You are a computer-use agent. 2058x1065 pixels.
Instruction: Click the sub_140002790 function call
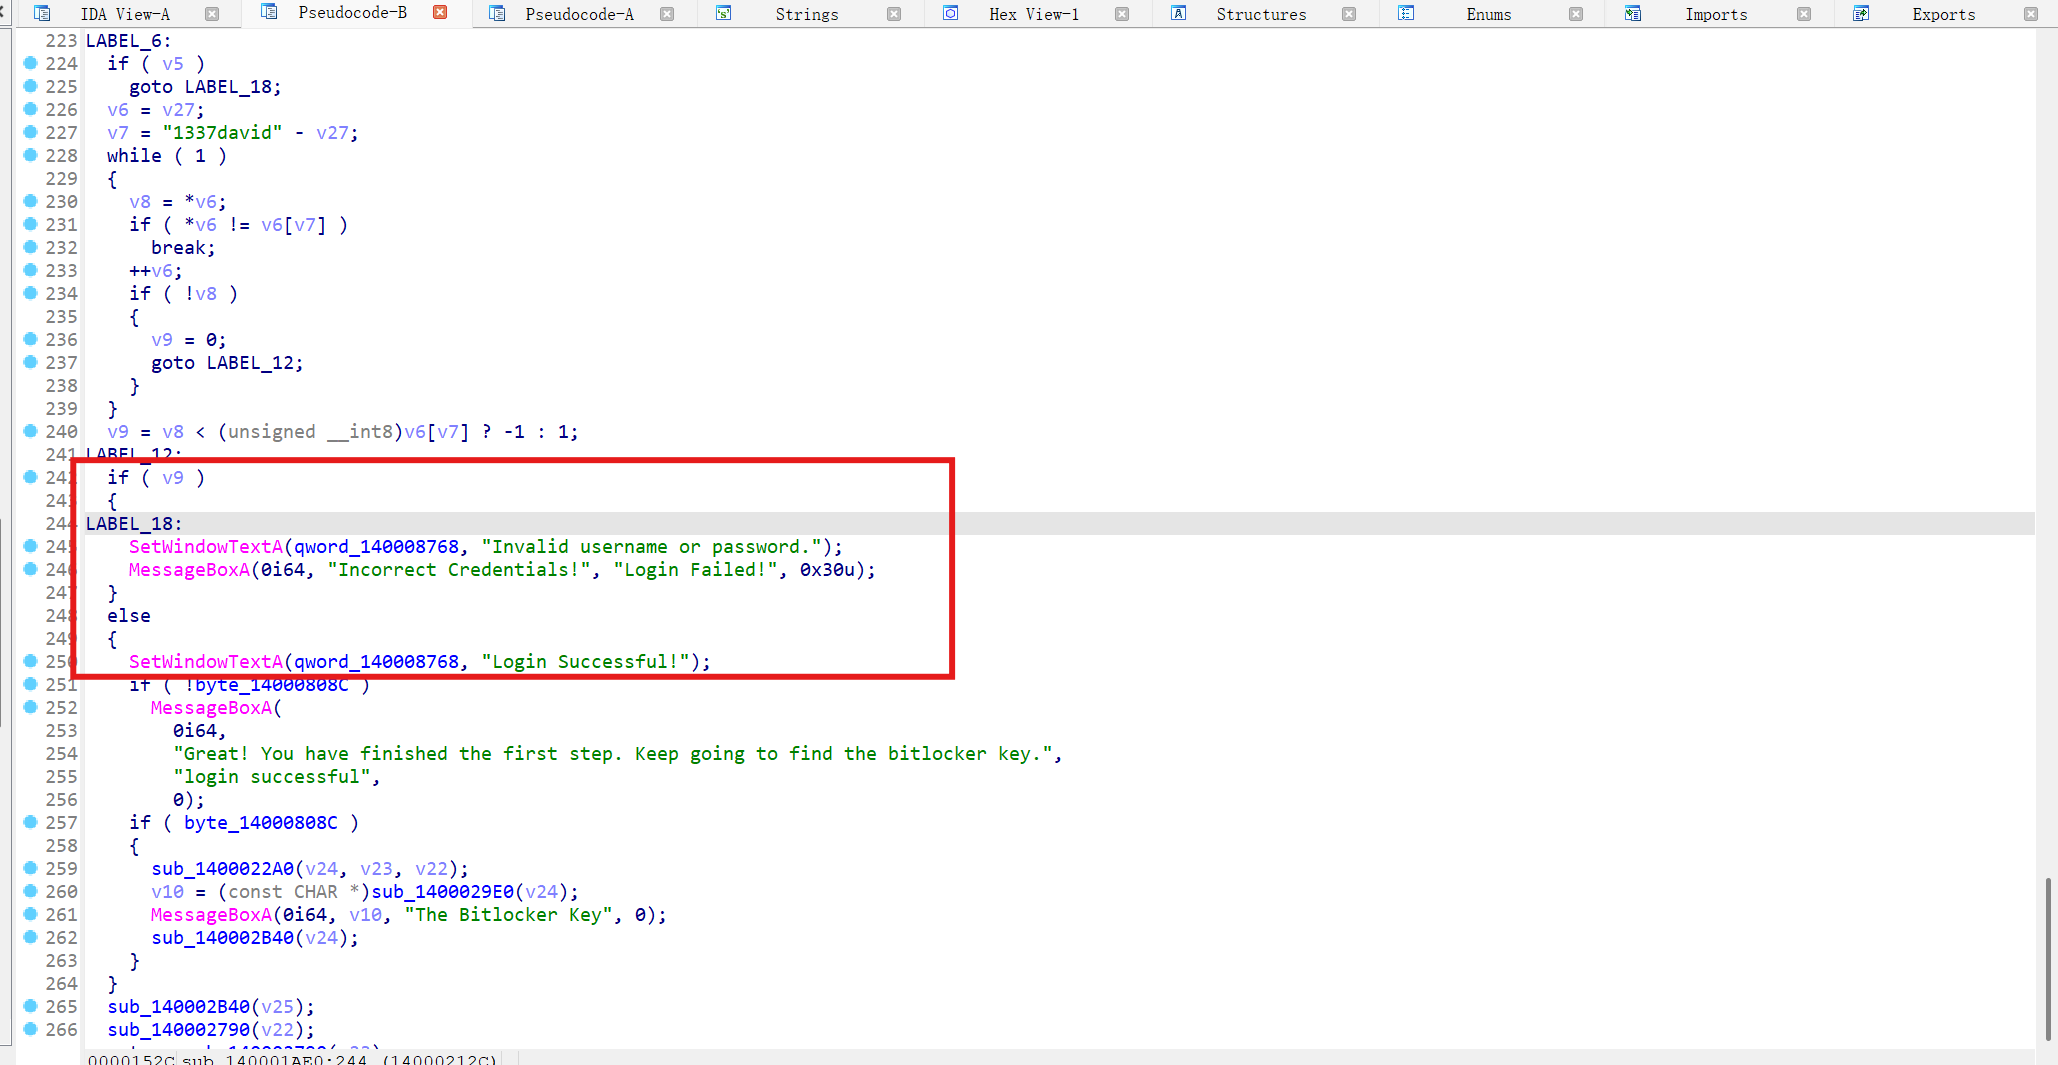pyautogui.click(x=178, y=1030)
